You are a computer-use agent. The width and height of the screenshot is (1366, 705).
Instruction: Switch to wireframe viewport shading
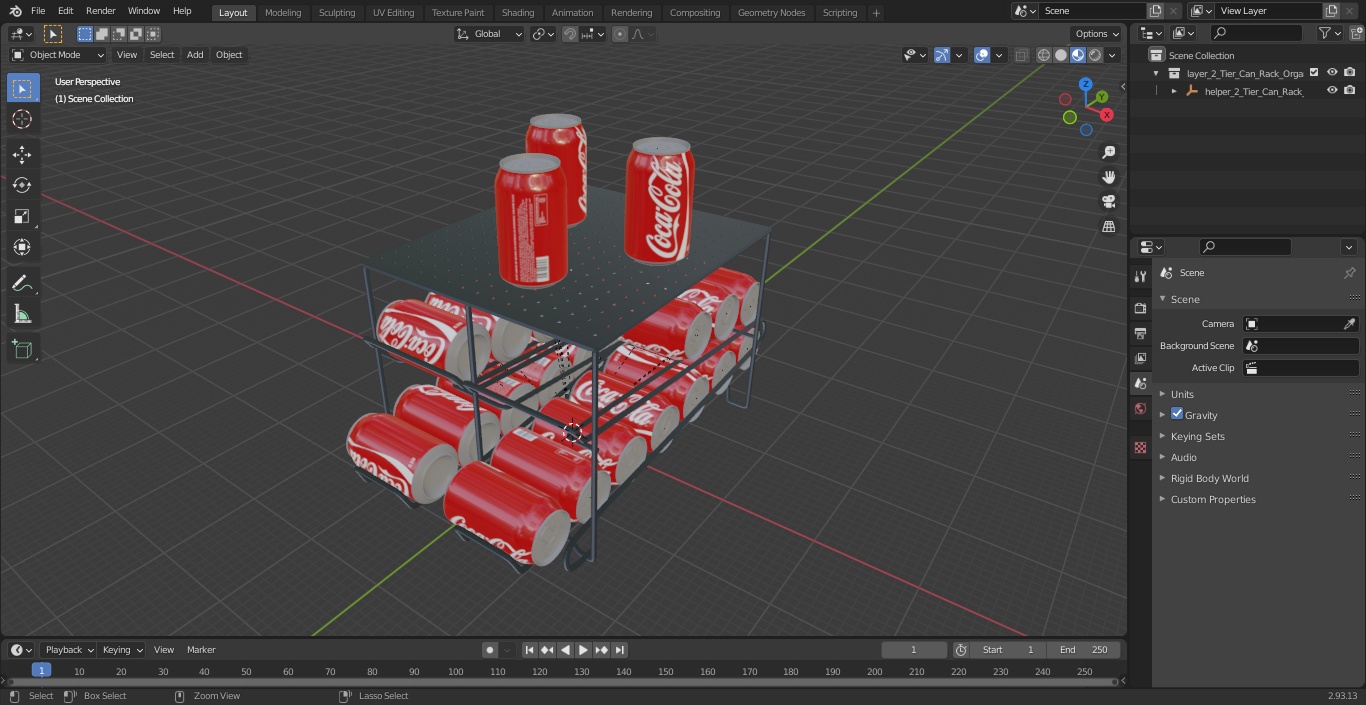coord(1044,55)
